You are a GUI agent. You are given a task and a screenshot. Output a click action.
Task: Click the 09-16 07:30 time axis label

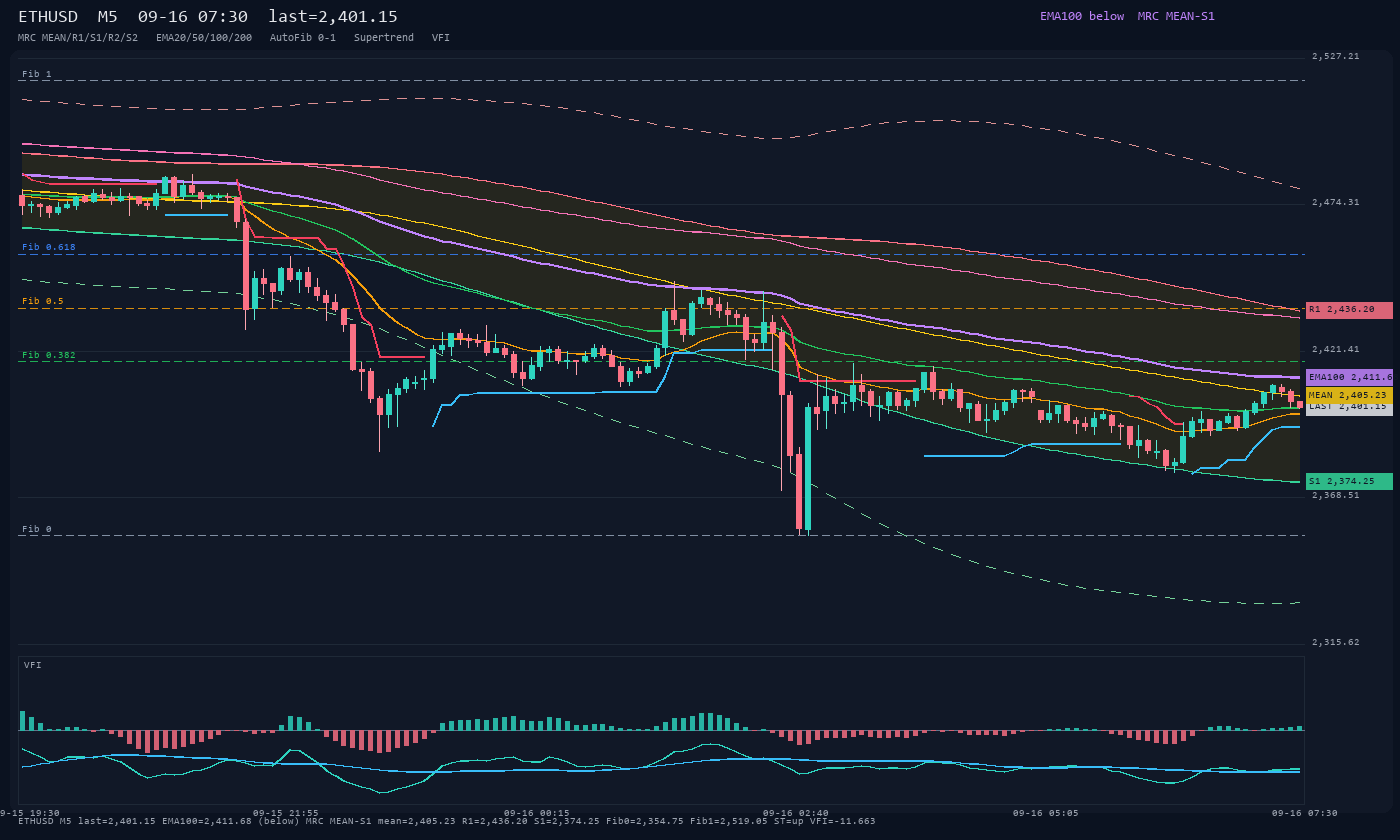(1304, 813)
